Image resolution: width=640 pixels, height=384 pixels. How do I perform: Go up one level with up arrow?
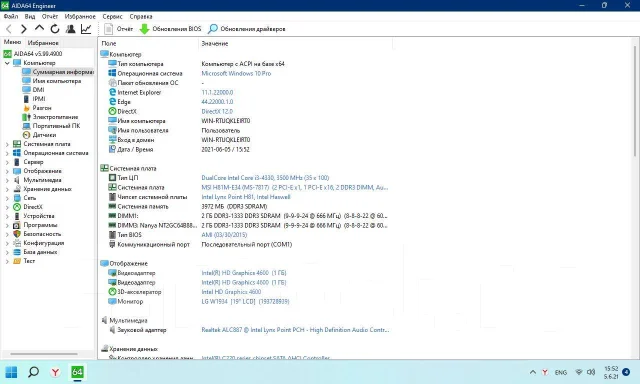click(x=39, y=29)
